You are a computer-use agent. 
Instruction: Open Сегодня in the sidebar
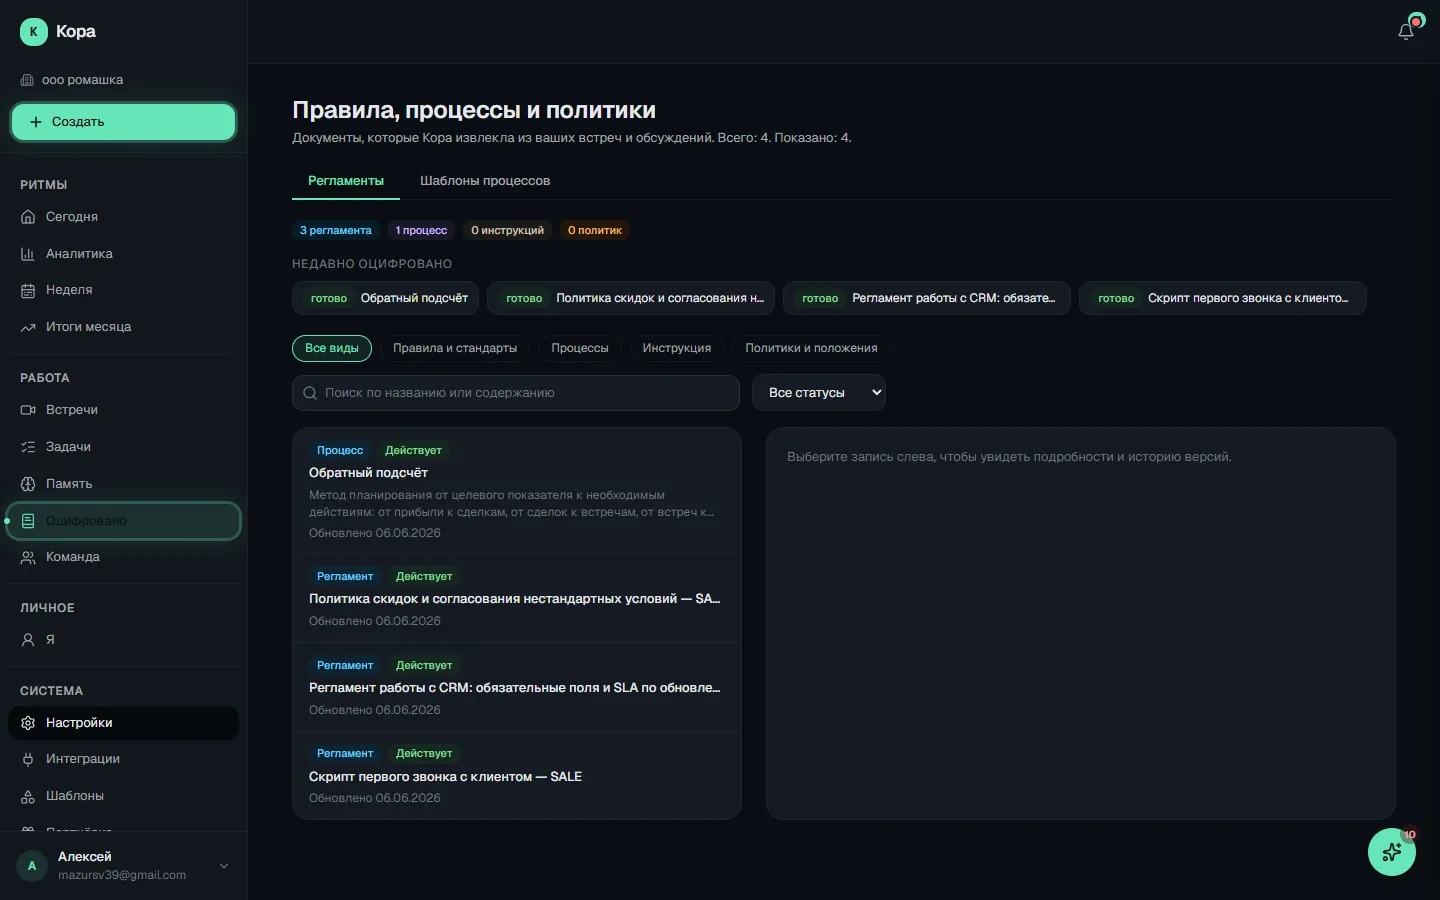124,217
